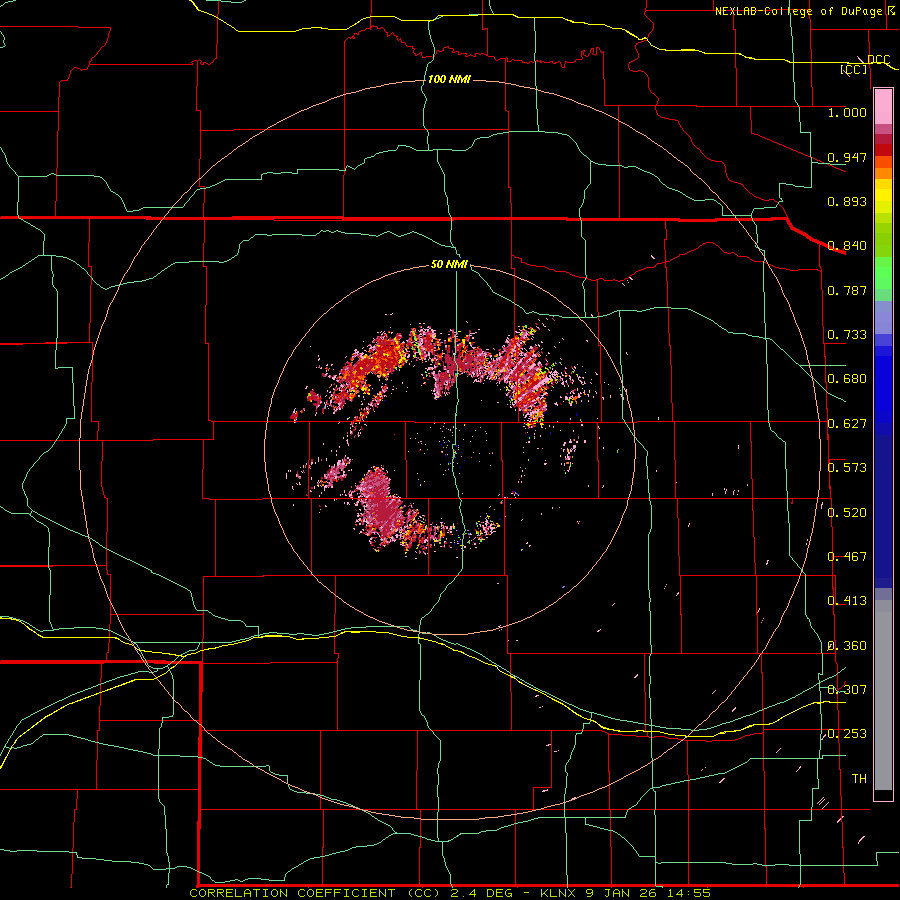The image size is (900, 900).
Task: Click the 100 NMI range ring label
Action: pos(449,79)
